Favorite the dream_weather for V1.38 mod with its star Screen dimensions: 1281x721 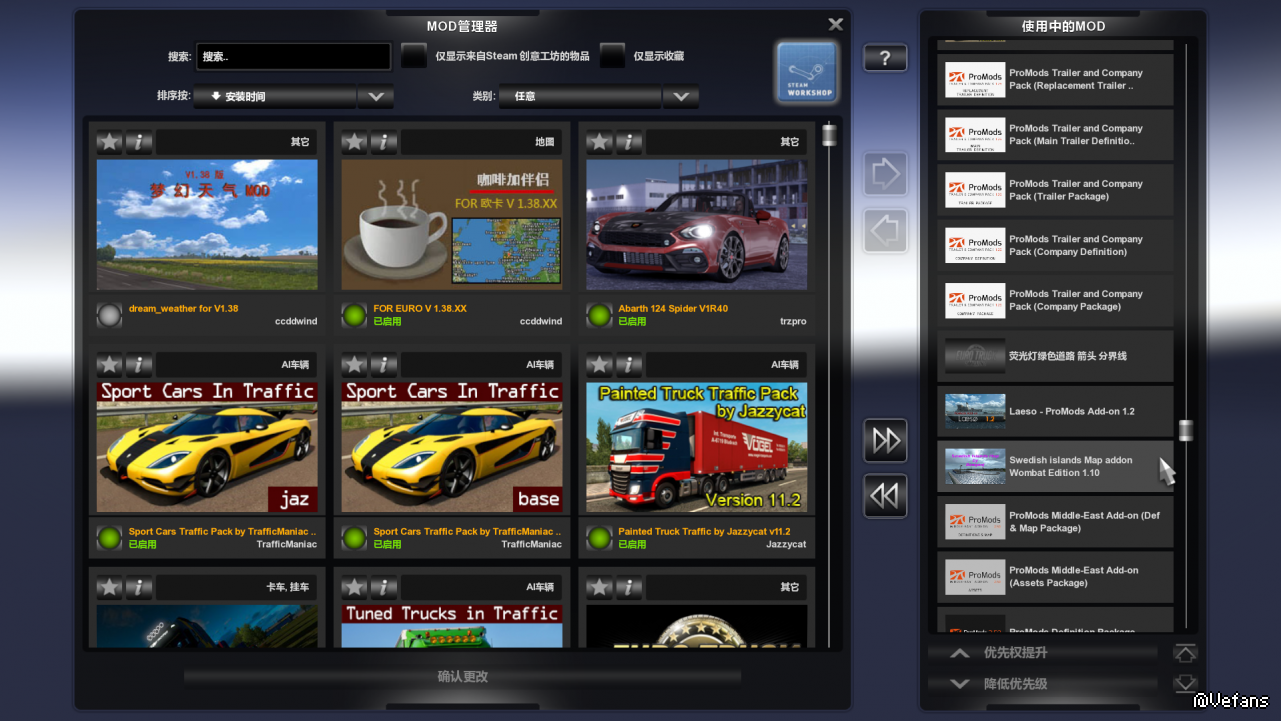tap(110, 142)
